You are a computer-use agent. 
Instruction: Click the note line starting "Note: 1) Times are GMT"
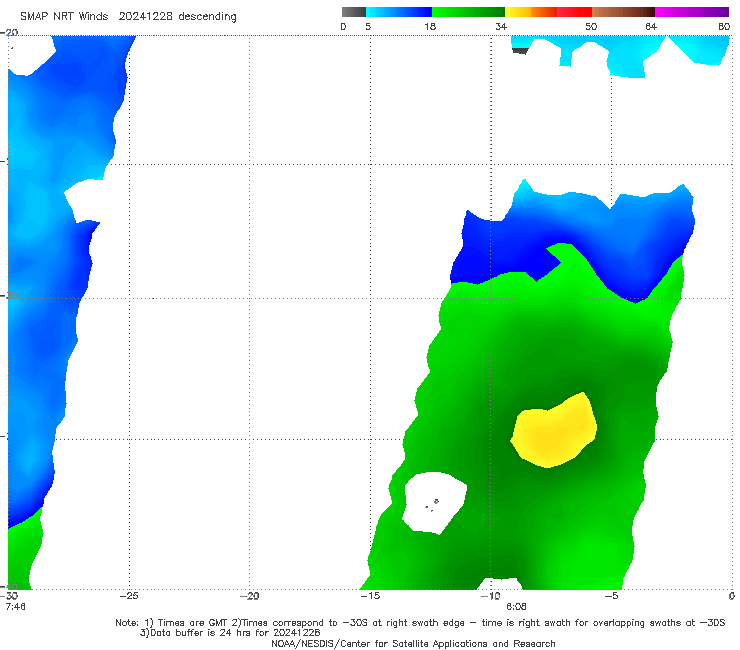(x=420, y=623)
